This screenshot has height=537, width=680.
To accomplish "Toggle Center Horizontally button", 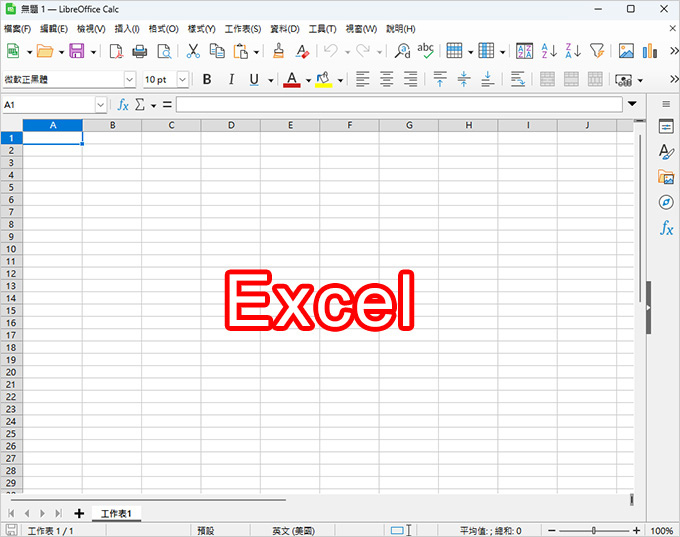I will (x=386, y=79).
